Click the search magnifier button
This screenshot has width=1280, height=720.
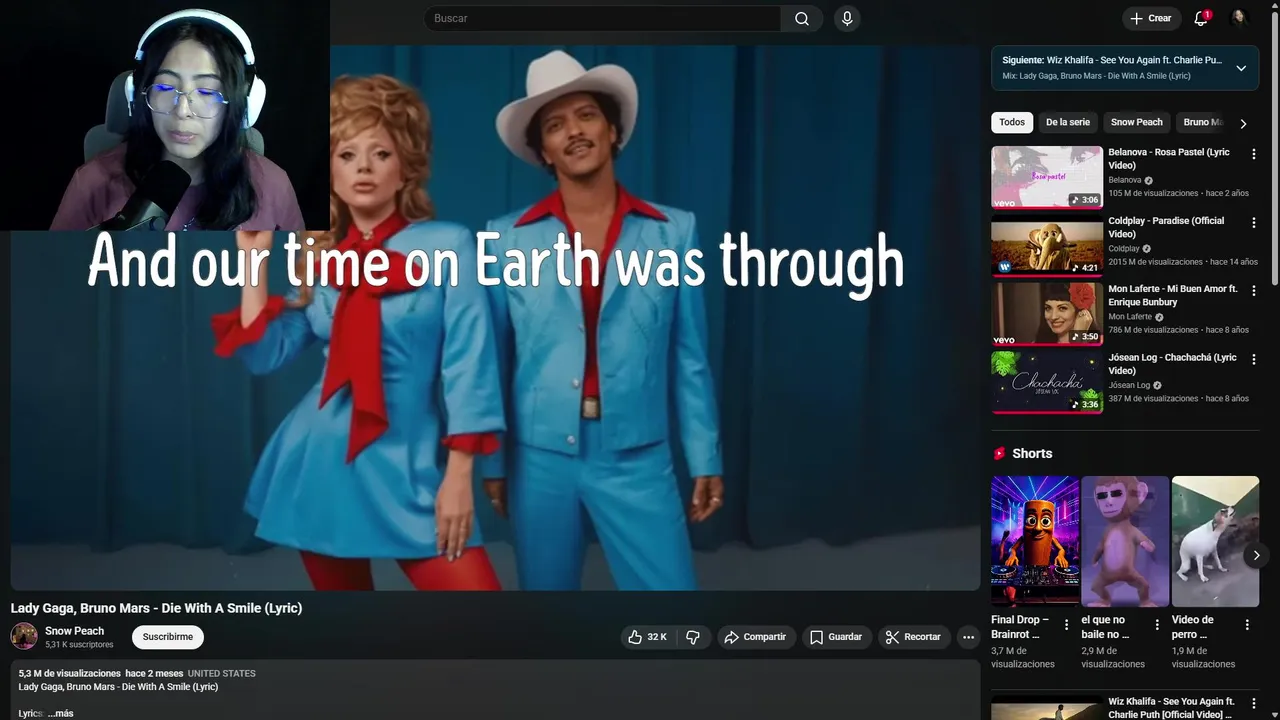click(802, 18)
